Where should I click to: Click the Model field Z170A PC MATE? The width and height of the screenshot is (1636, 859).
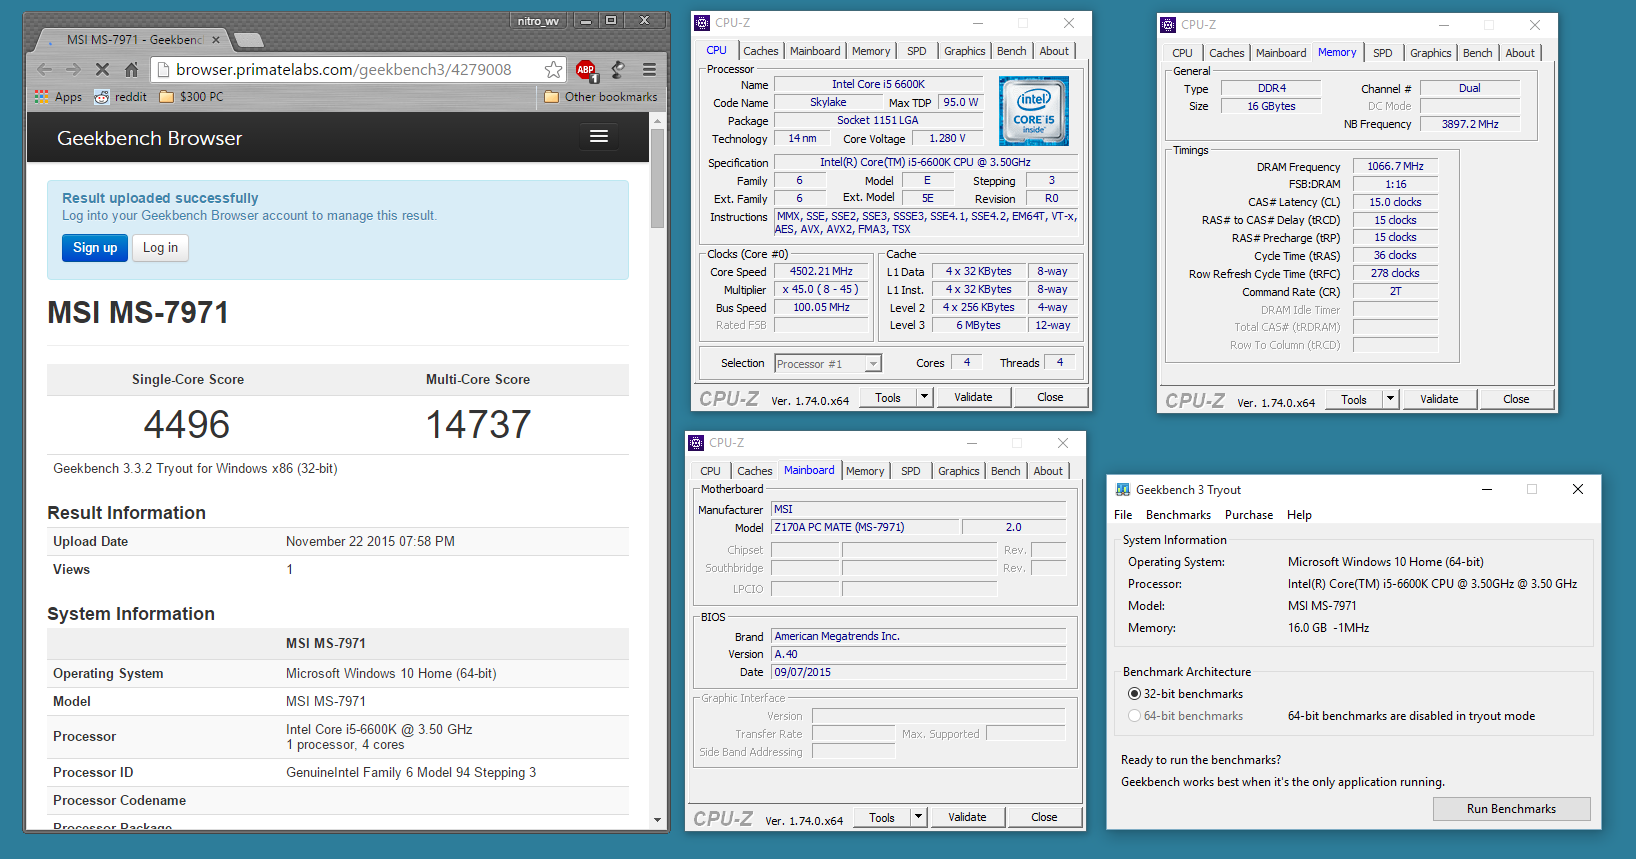pos(864,527)
